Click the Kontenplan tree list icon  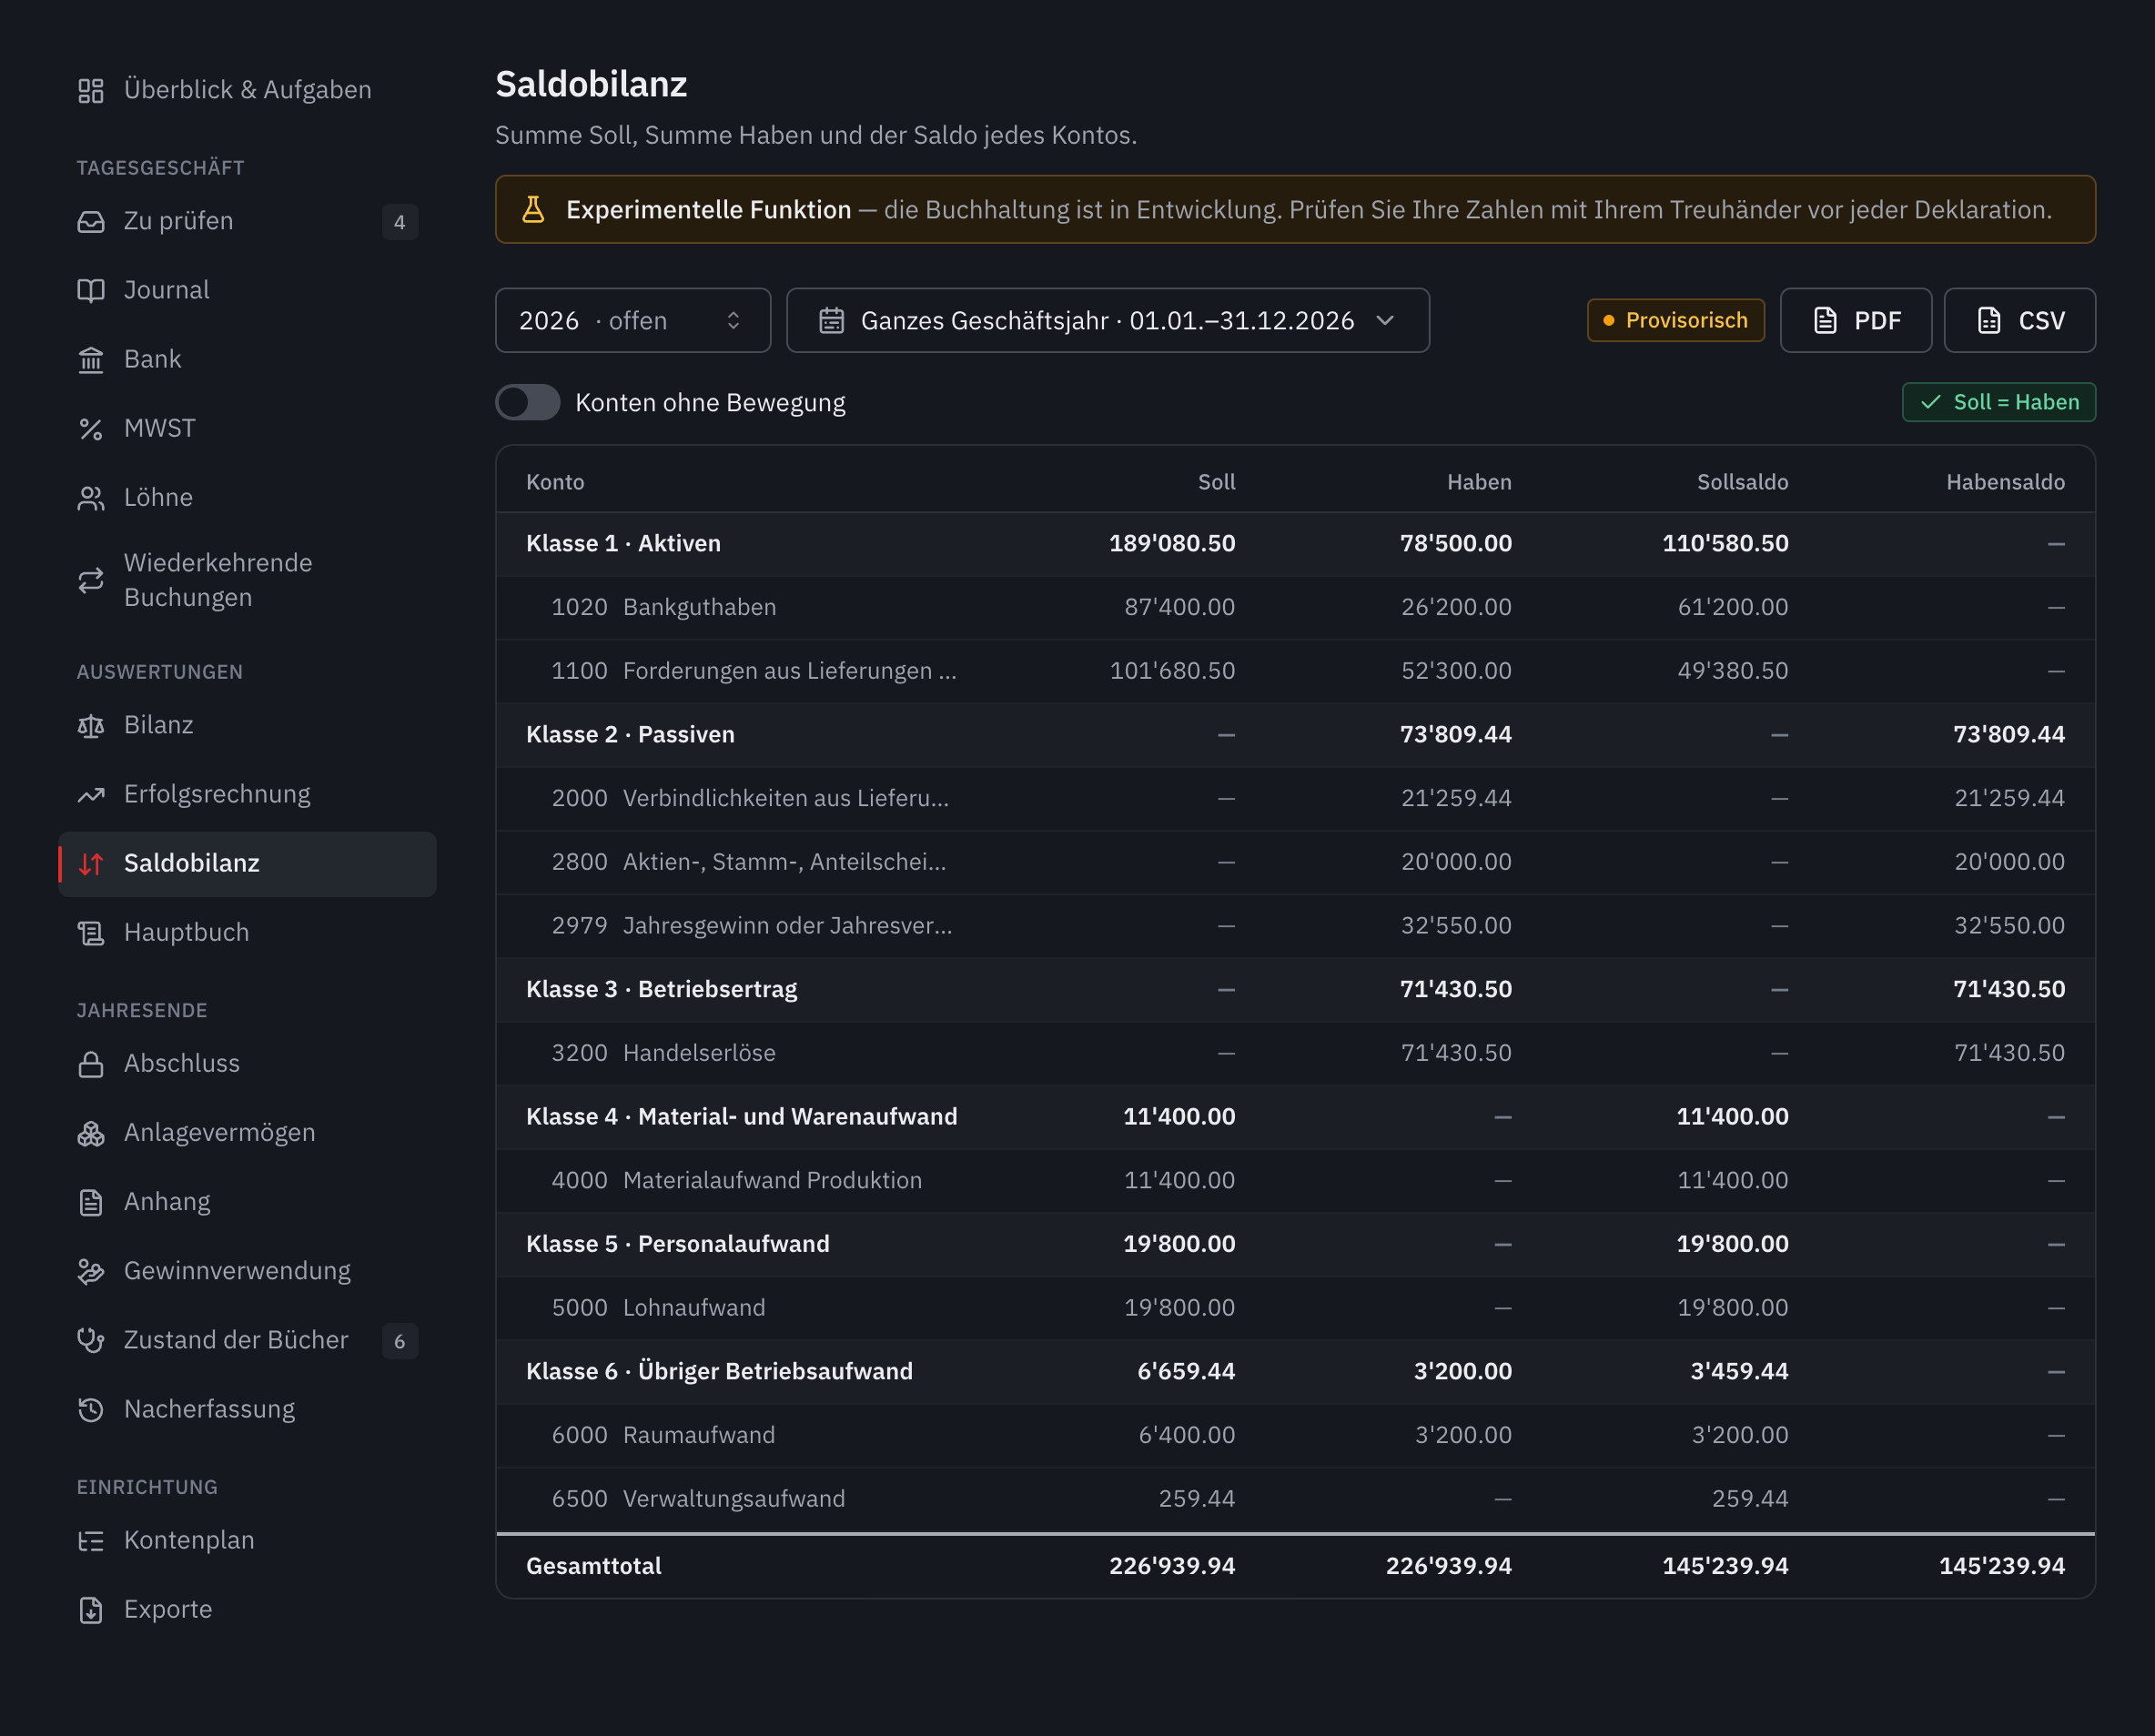tap(91, 1541)
